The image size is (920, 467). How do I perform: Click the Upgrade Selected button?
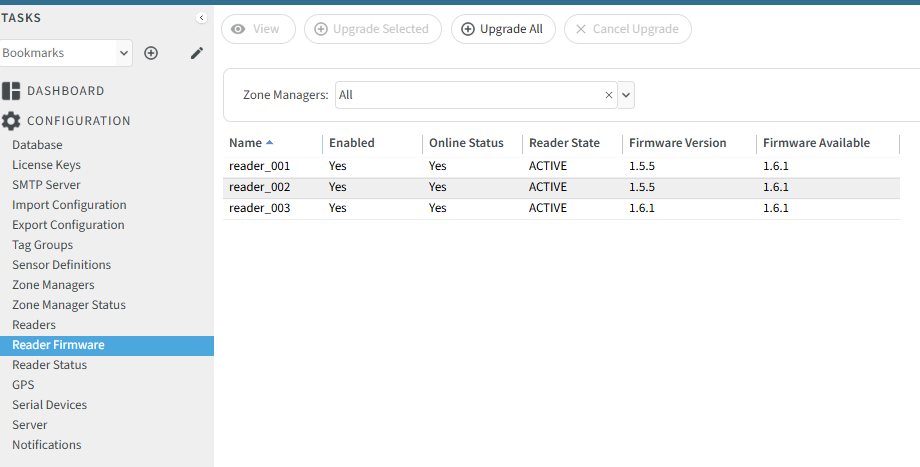[x=372, y=29]
